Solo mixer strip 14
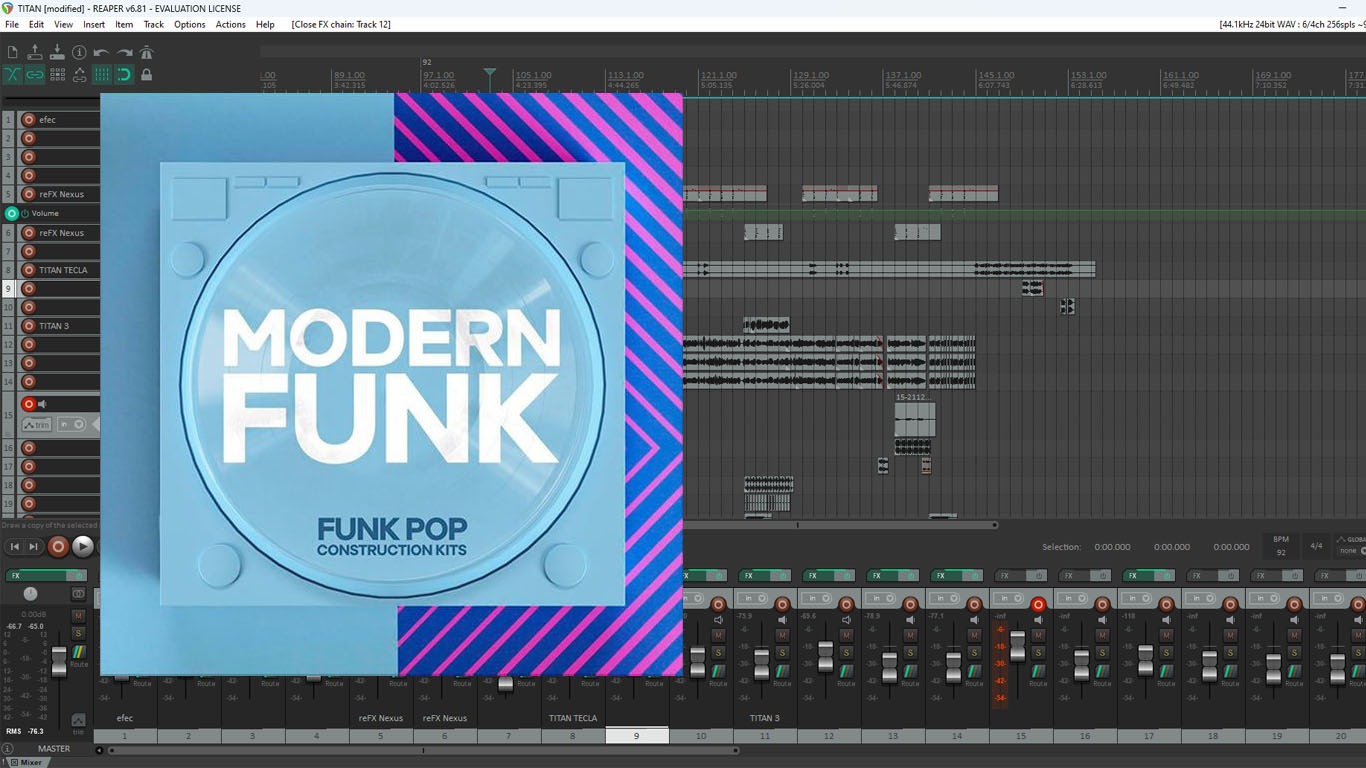This screenshot has height=768, width=1366. pyautogui.click(x=974, y=652)
